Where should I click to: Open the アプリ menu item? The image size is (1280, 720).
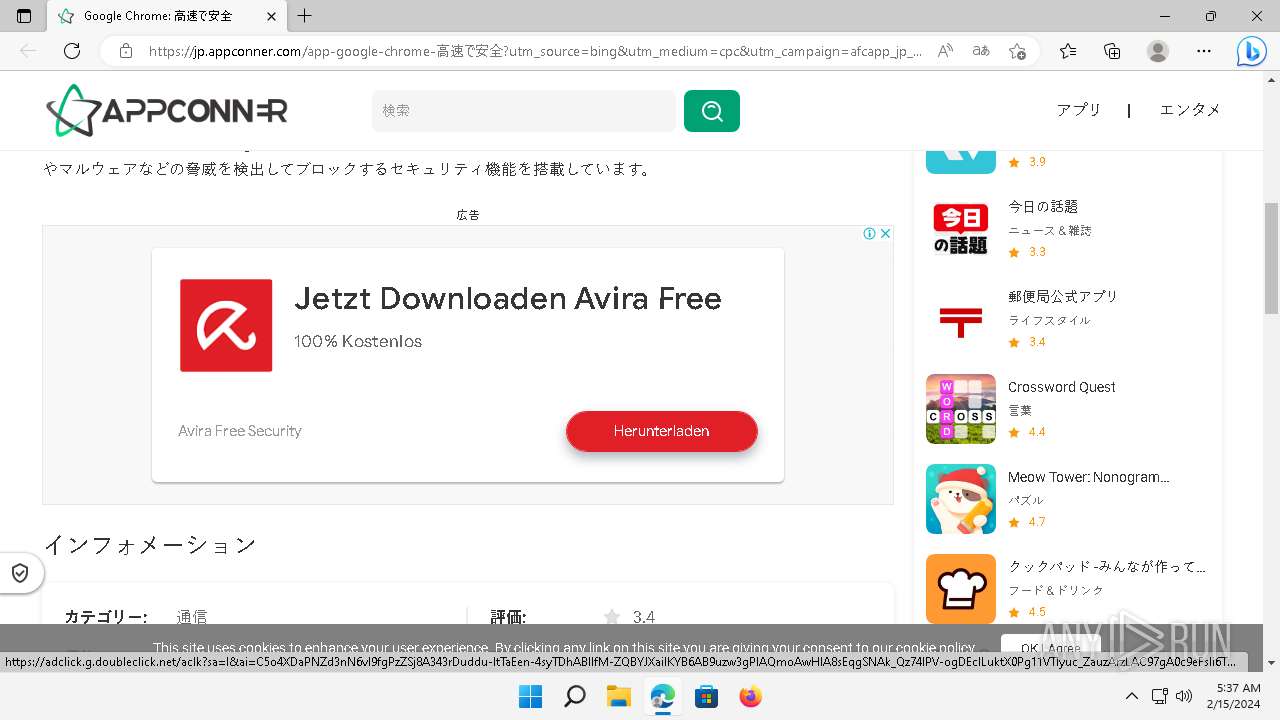pyautogui.click(x=1079, y=110)
